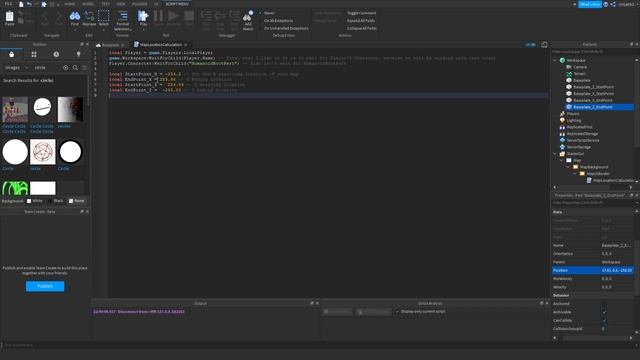Toggle the Anchored property checkbox
The width and height of the screenshot is (640, 360).
[604, 304]
